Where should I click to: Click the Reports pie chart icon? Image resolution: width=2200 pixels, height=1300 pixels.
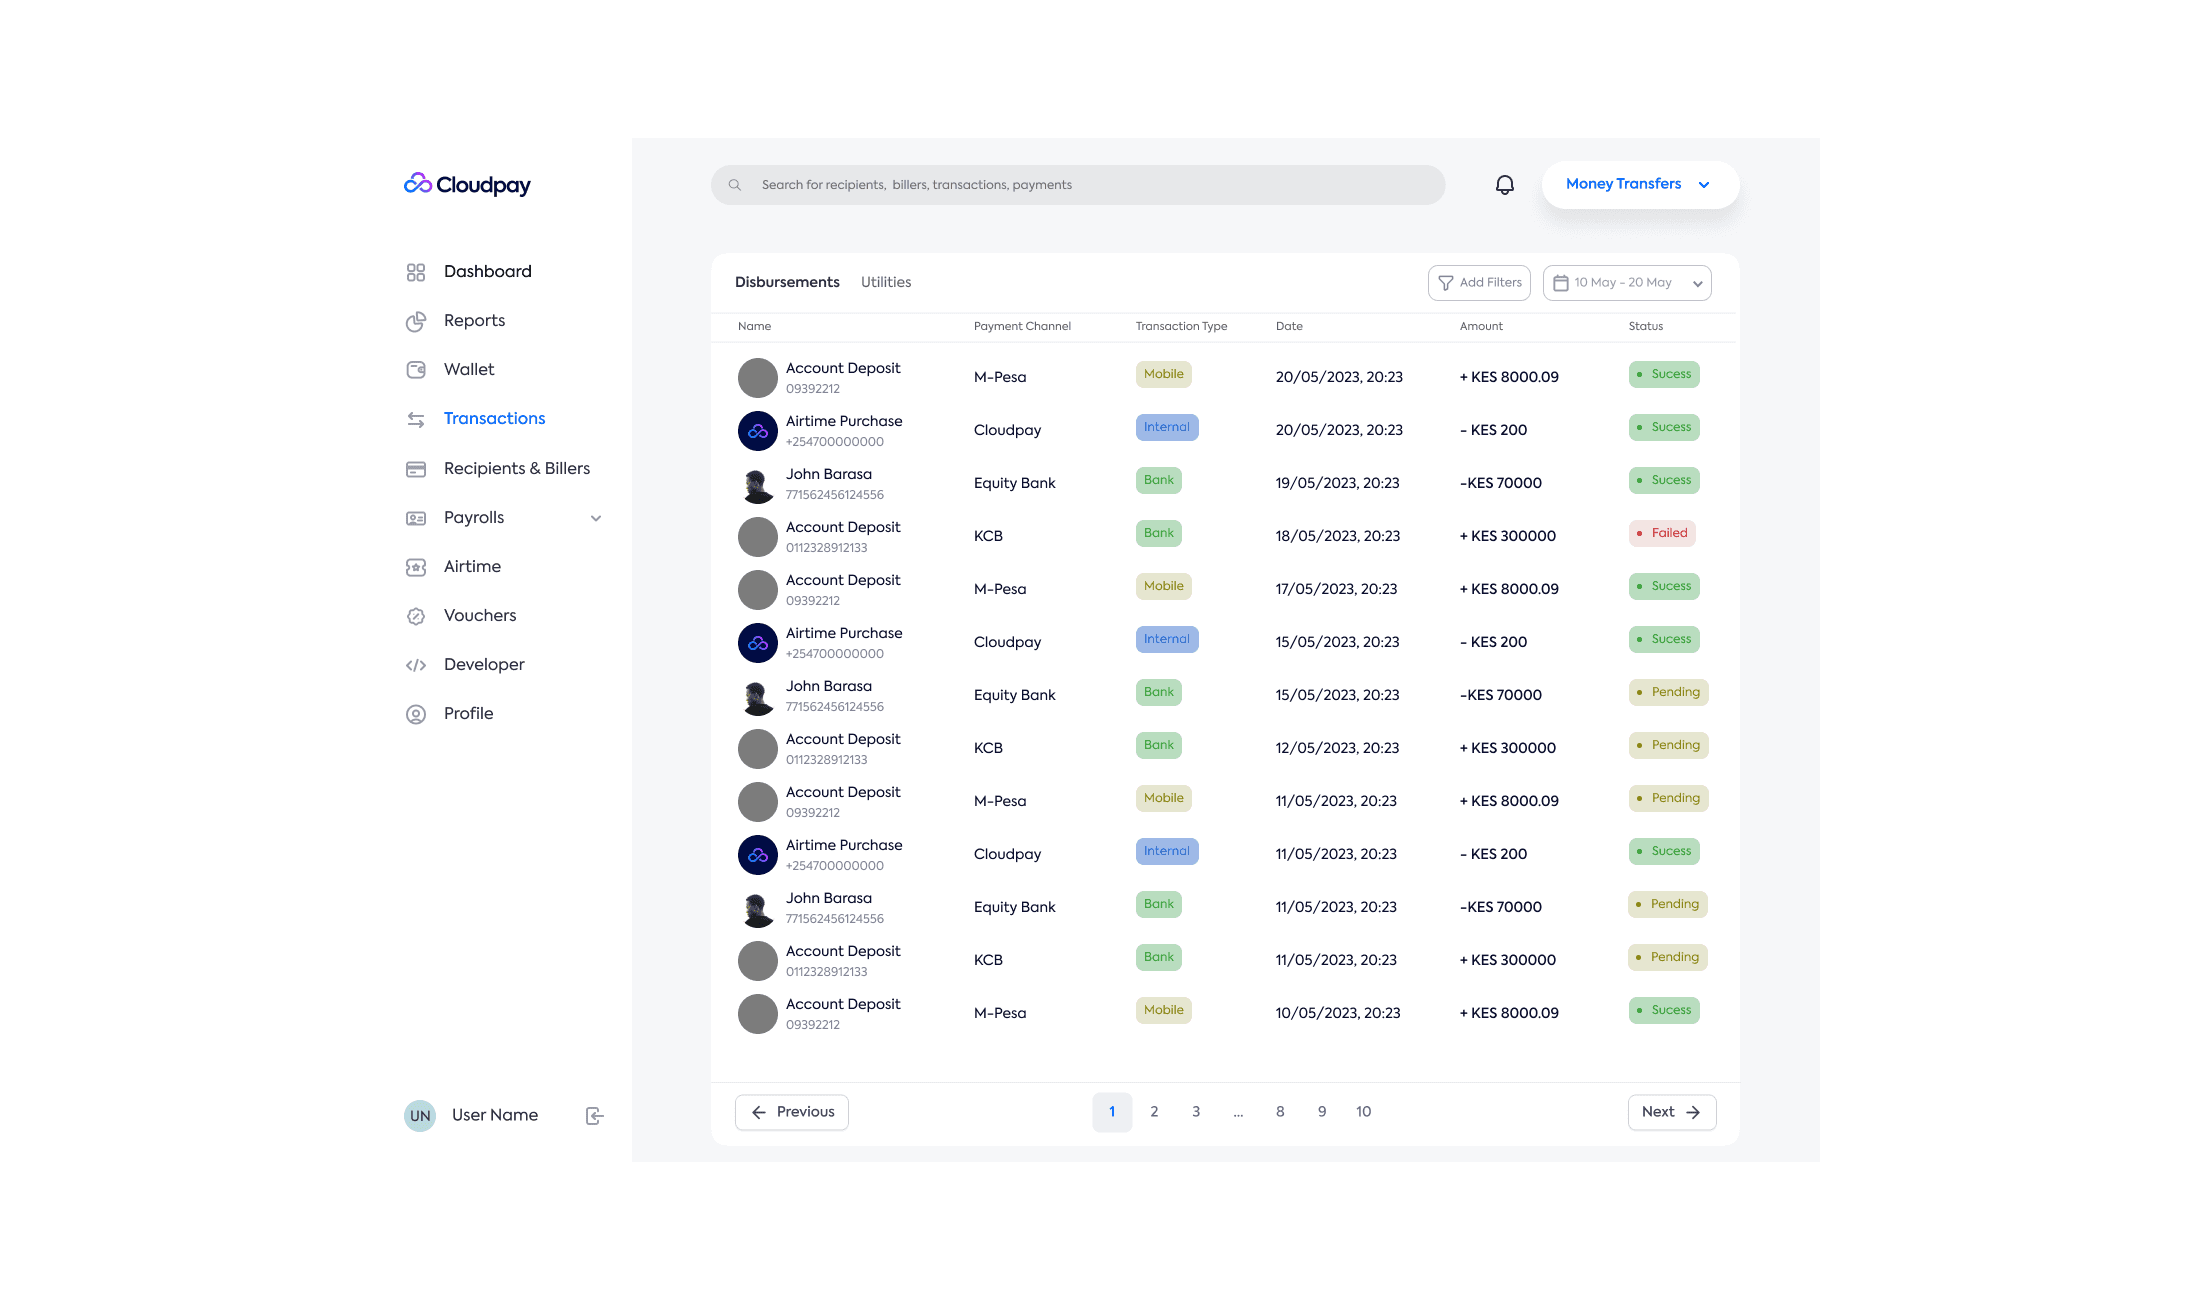(416, 321)
